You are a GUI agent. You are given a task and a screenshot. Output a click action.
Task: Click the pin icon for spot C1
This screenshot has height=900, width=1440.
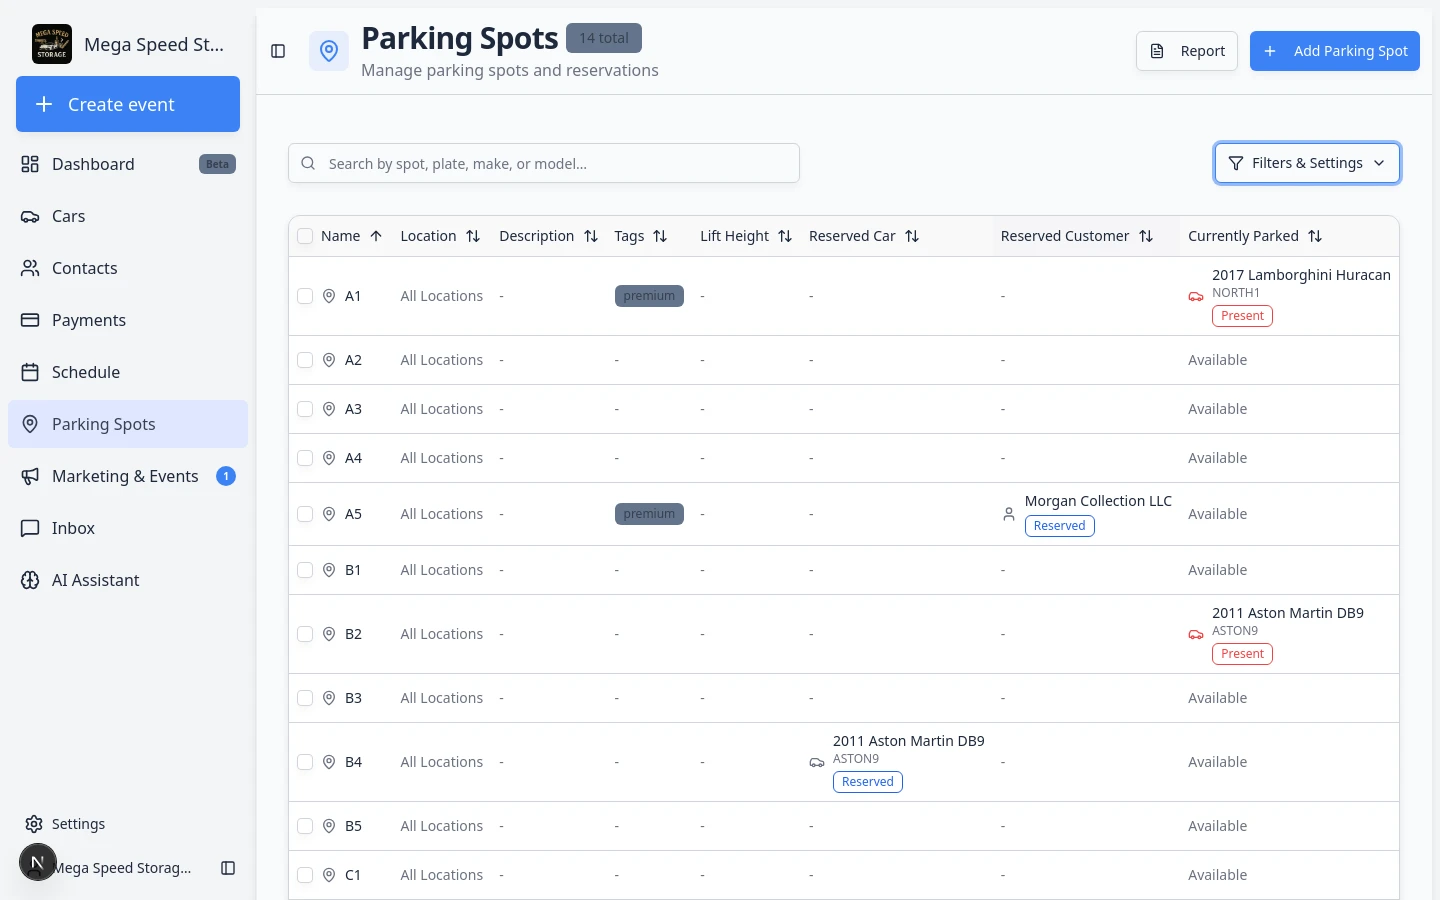pyautogui.click(x=329, y=875)
